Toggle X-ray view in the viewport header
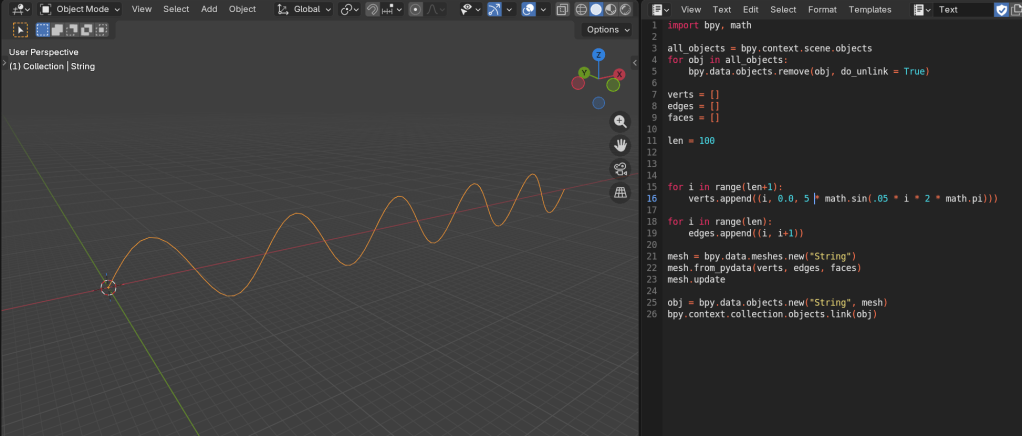Image resolution: width=1022 pixels, height=436 pixels. click(x=561, y=9)
